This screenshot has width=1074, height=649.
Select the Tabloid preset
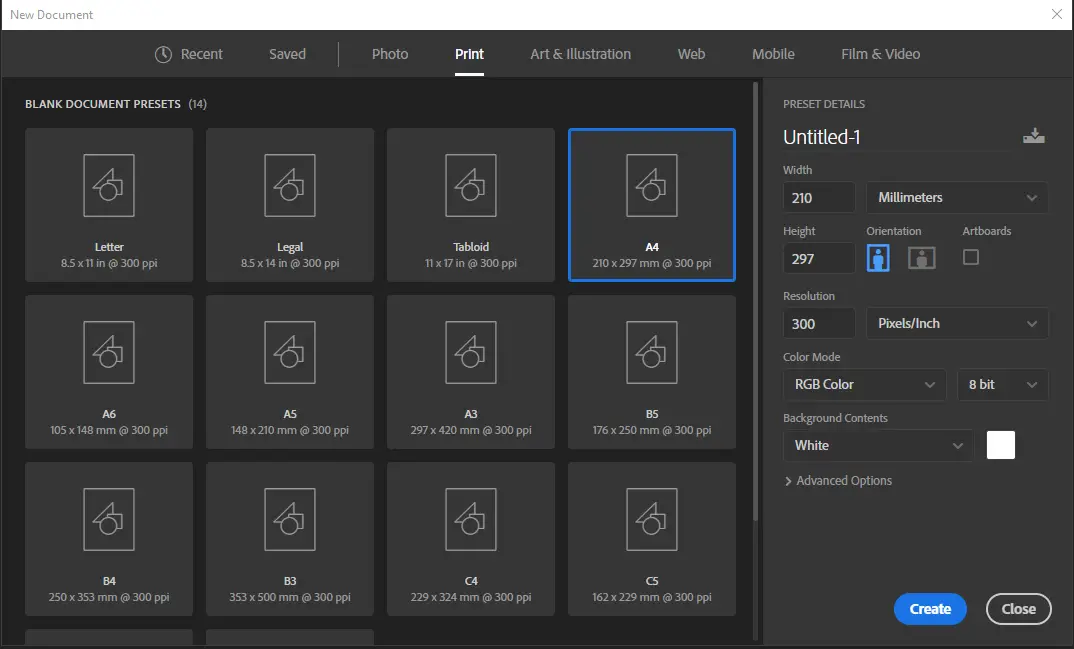coord(471,205)
